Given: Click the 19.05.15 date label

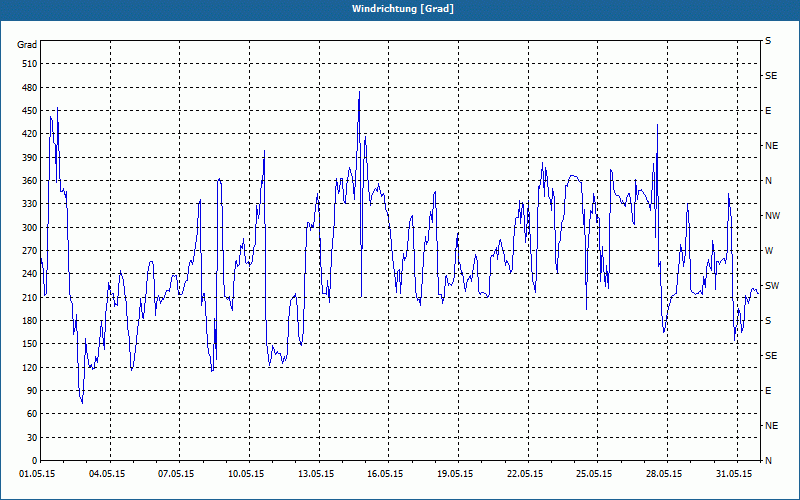Looking at the screenshot, I should [455, 474].
